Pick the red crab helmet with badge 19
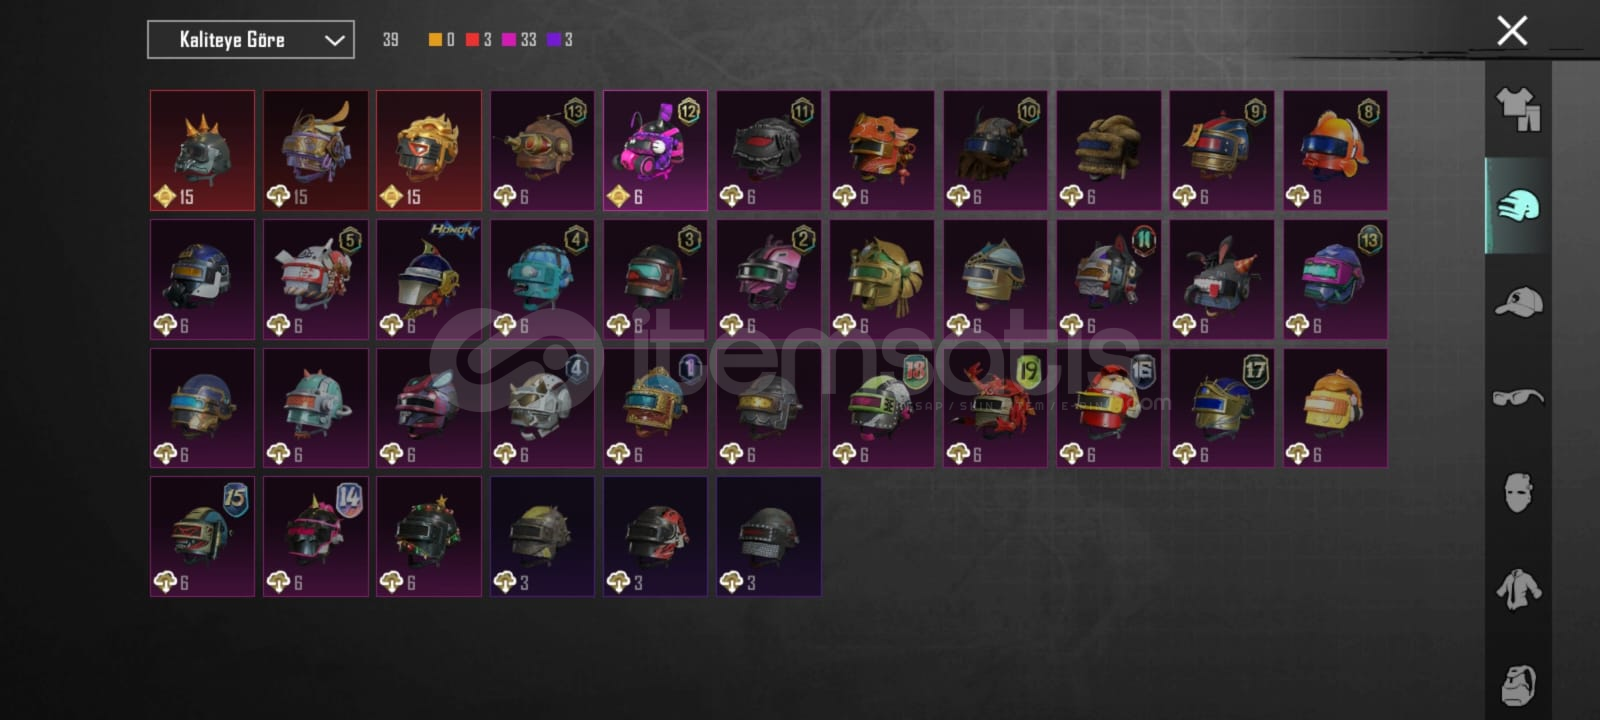 (x=995, y=407)
